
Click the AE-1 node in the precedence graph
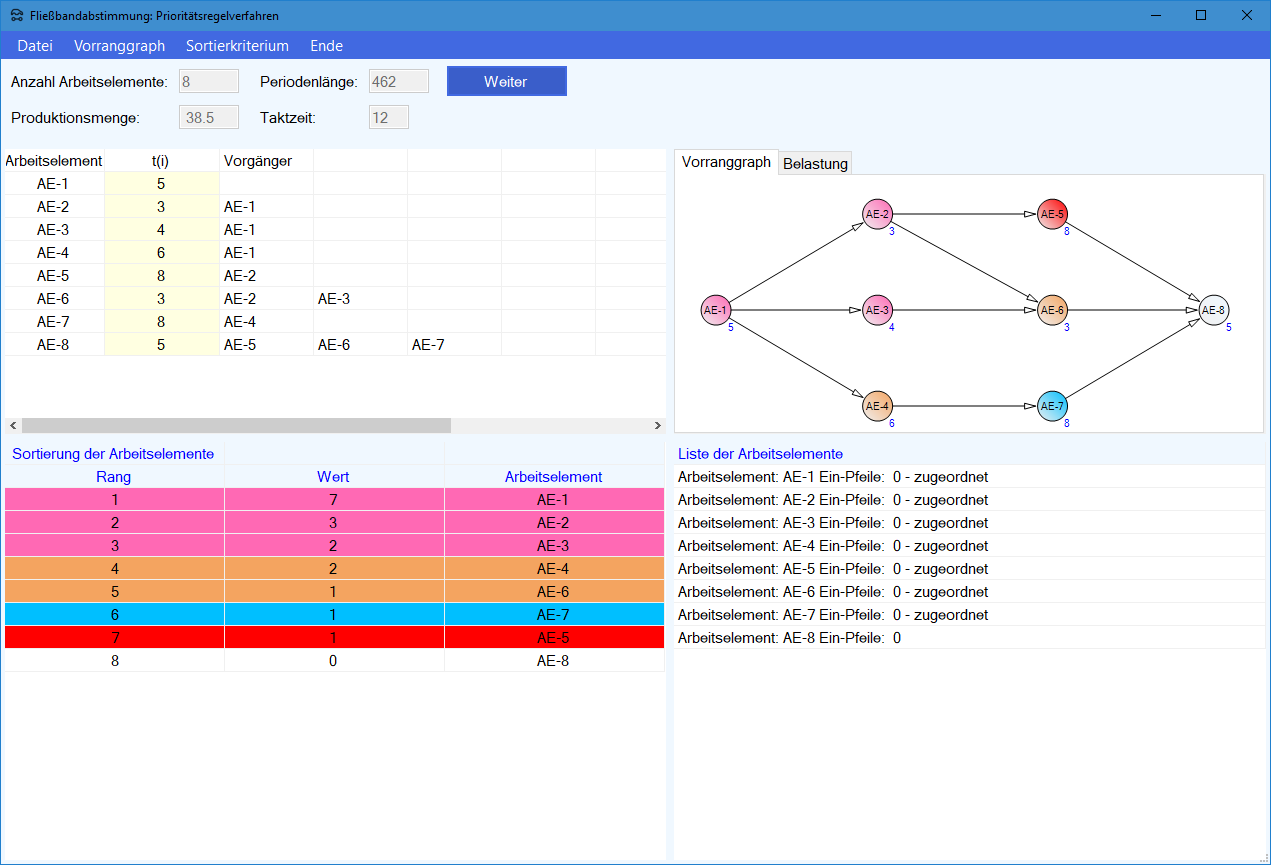[x=716, y=311]
